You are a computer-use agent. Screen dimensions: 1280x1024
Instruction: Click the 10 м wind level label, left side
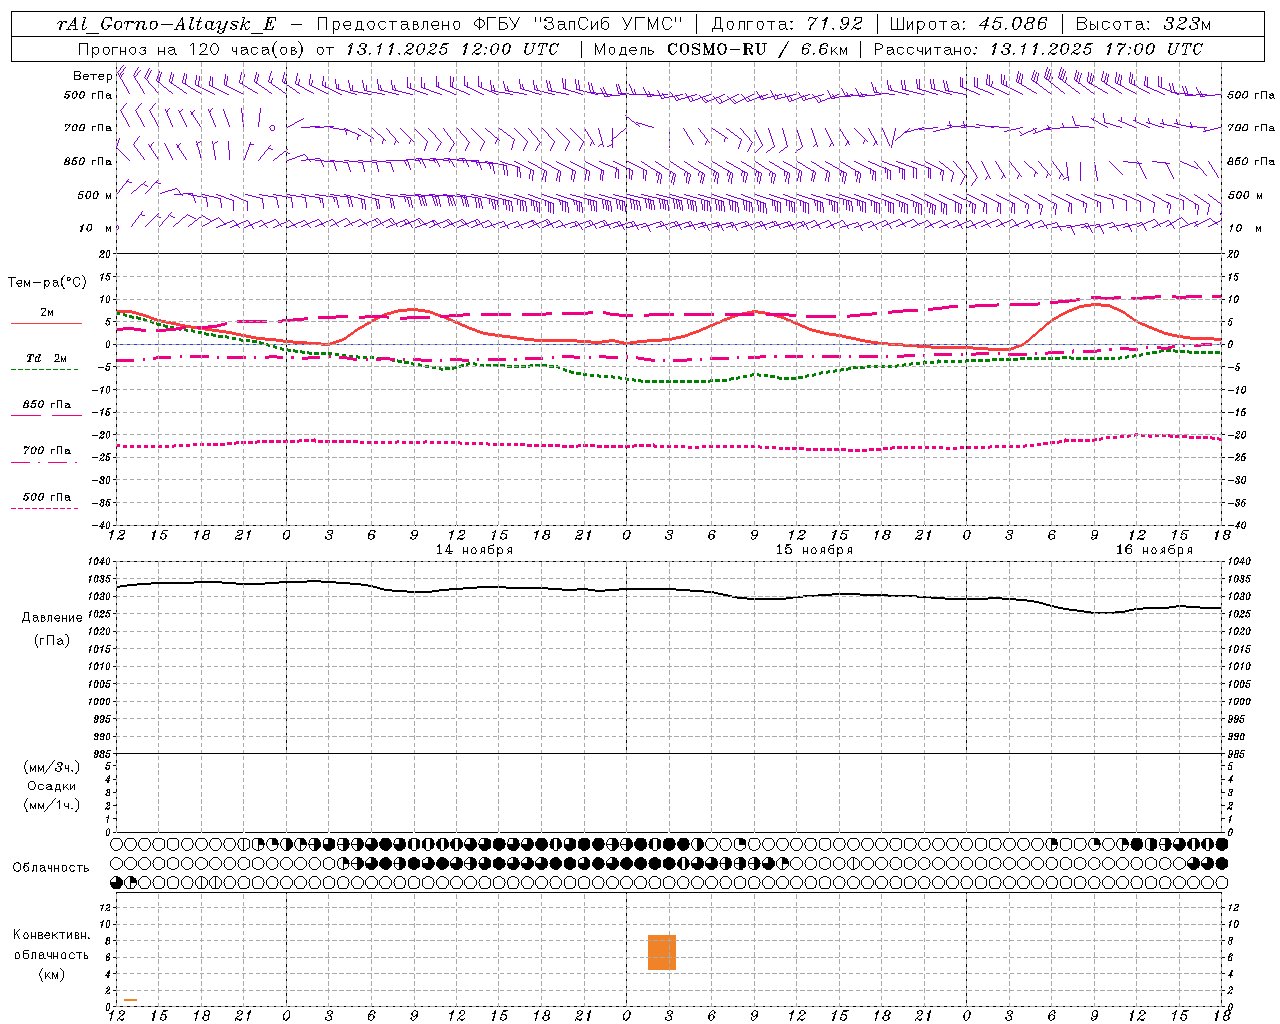pos(95,228)
